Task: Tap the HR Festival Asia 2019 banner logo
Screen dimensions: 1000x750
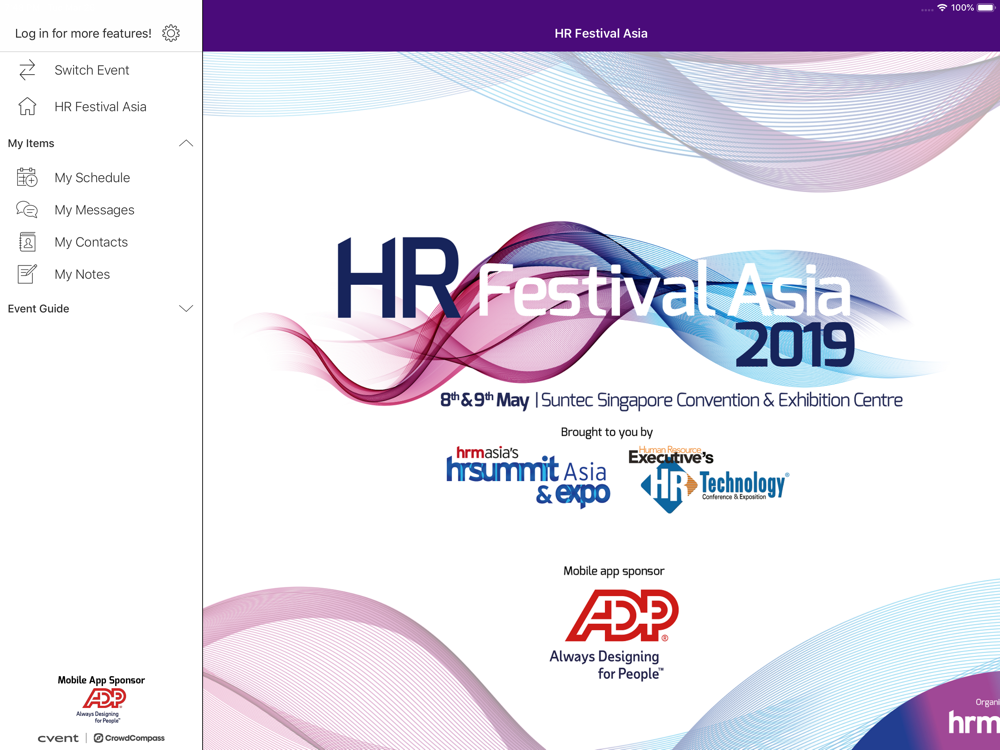Action: click(596, 303)
